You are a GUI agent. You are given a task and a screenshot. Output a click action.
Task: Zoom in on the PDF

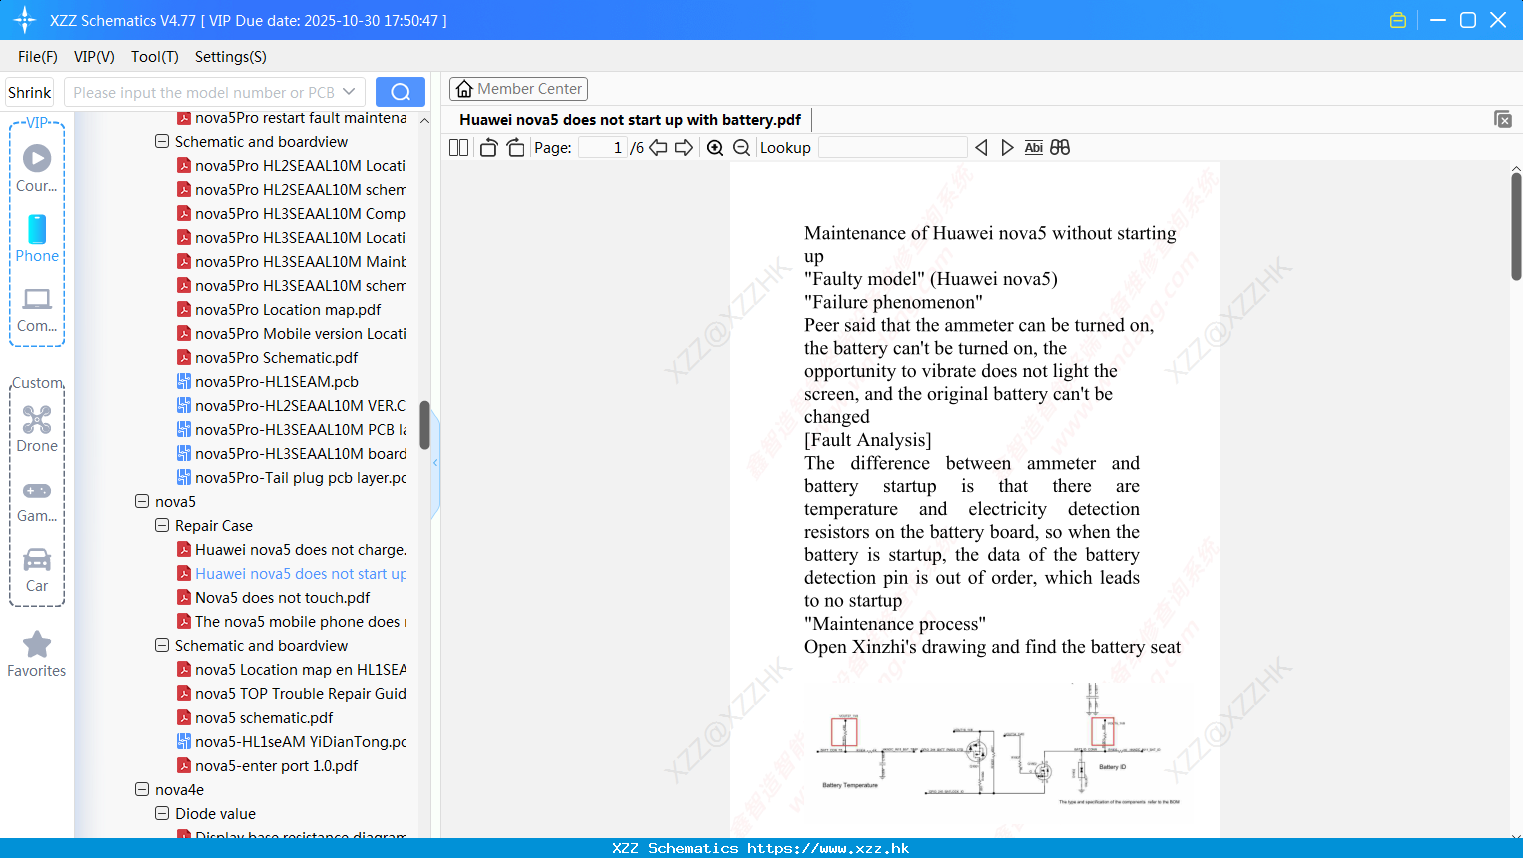tap(715, 148)
